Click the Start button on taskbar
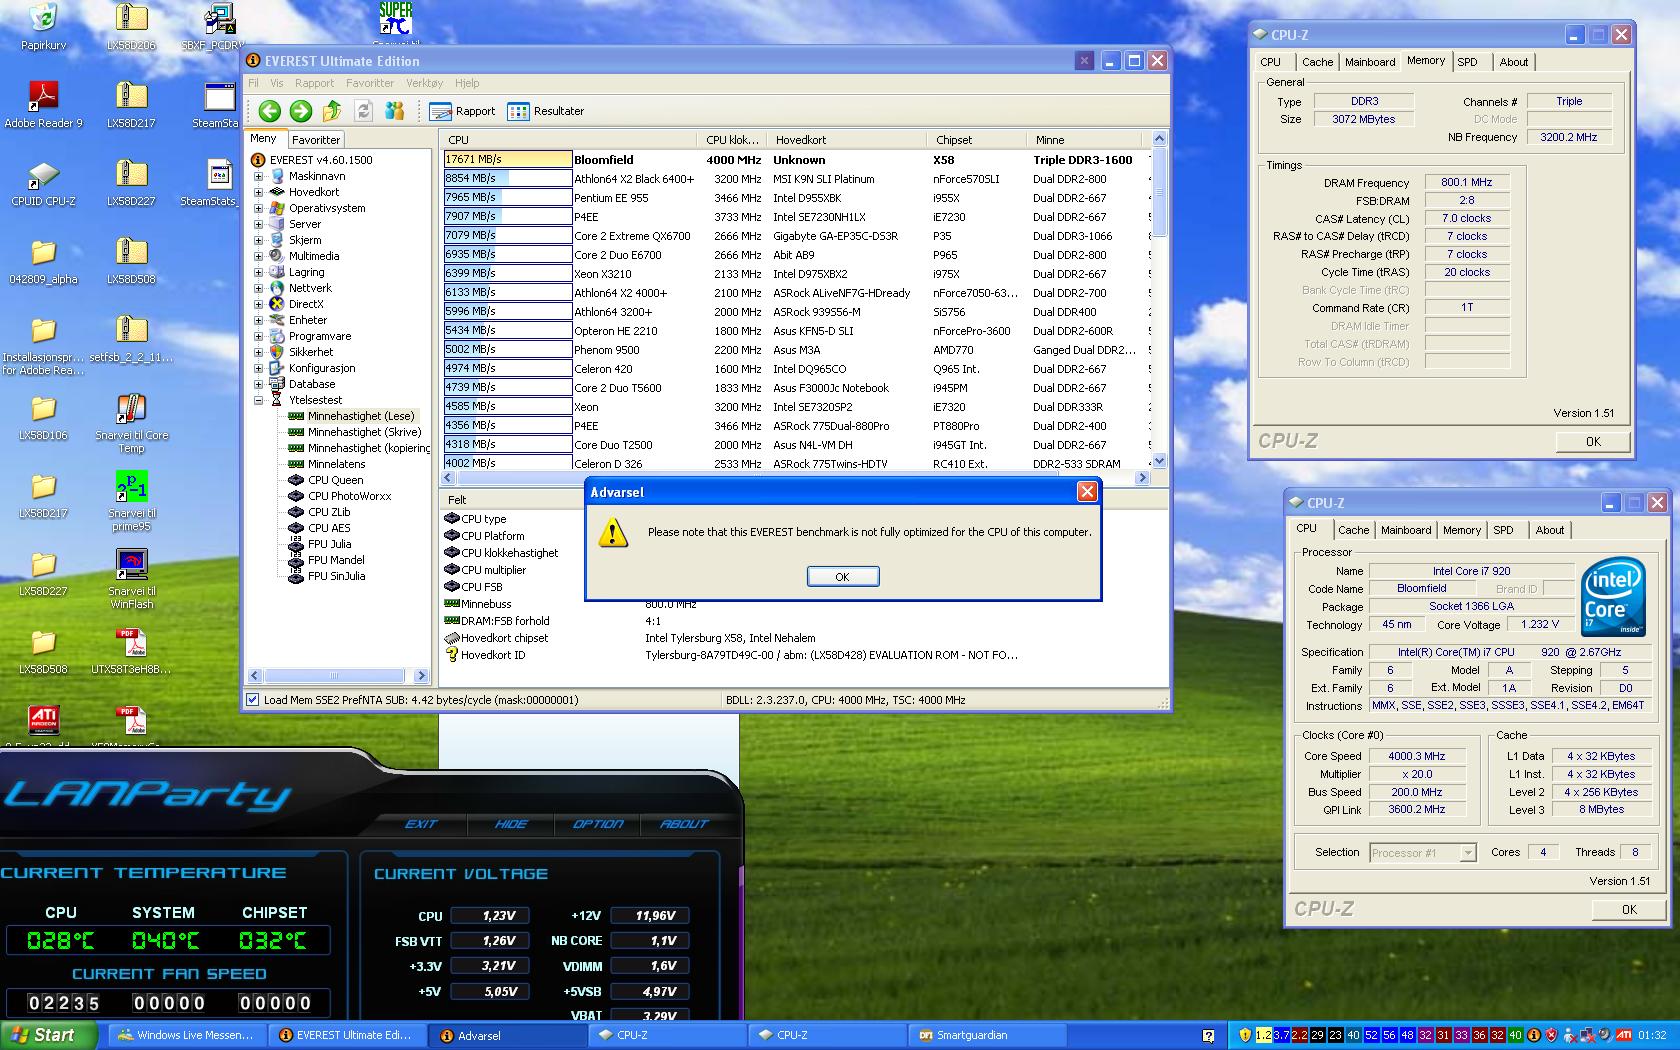1680x1050 pixels. coord(49,1035)
